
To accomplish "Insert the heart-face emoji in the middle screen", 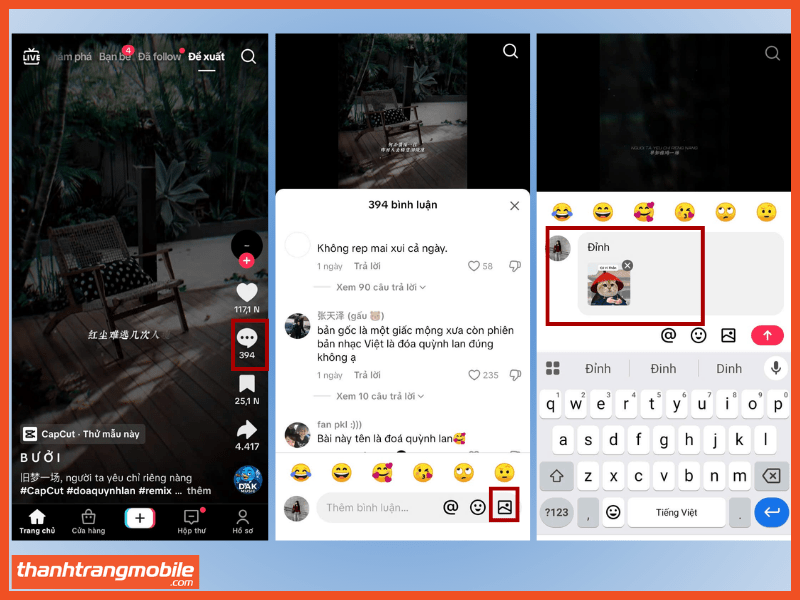I will coord(382,472).
